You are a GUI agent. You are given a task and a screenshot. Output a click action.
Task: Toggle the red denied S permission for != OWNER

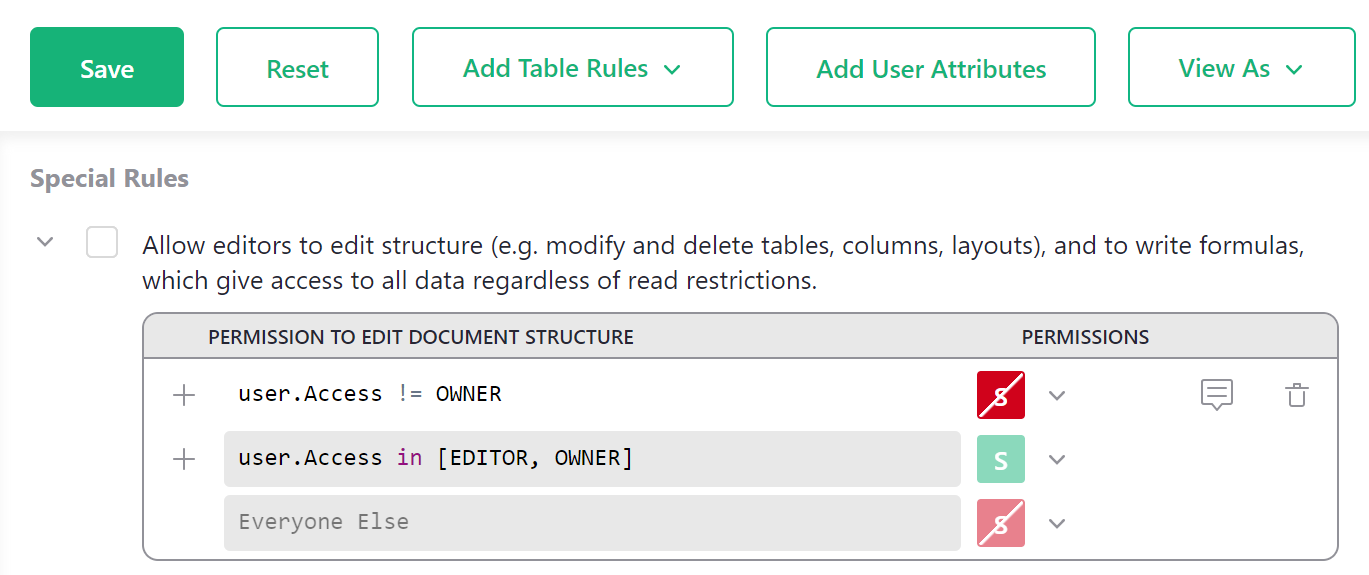[x=1001, y=395]
